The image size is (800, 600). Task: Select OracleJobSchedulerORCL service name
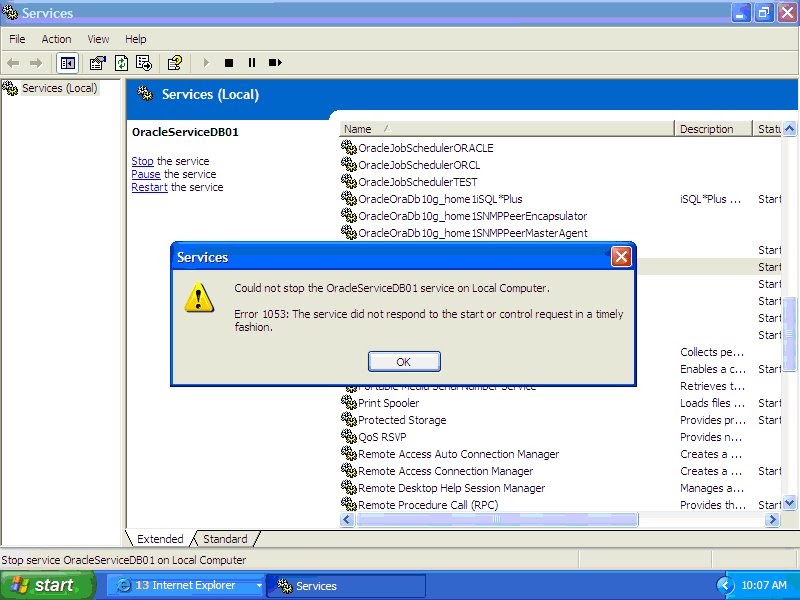point(419,165)
